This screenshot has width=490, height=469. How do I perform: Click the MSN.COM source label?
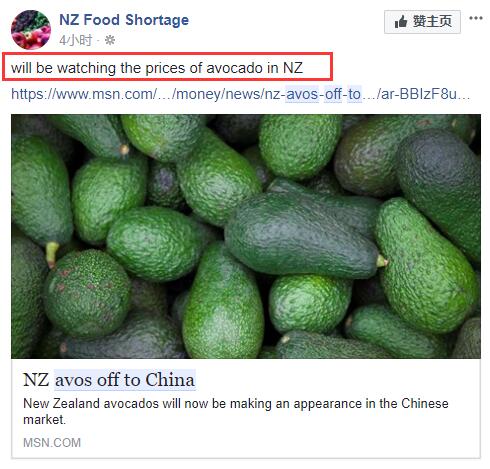pos(52,443)
